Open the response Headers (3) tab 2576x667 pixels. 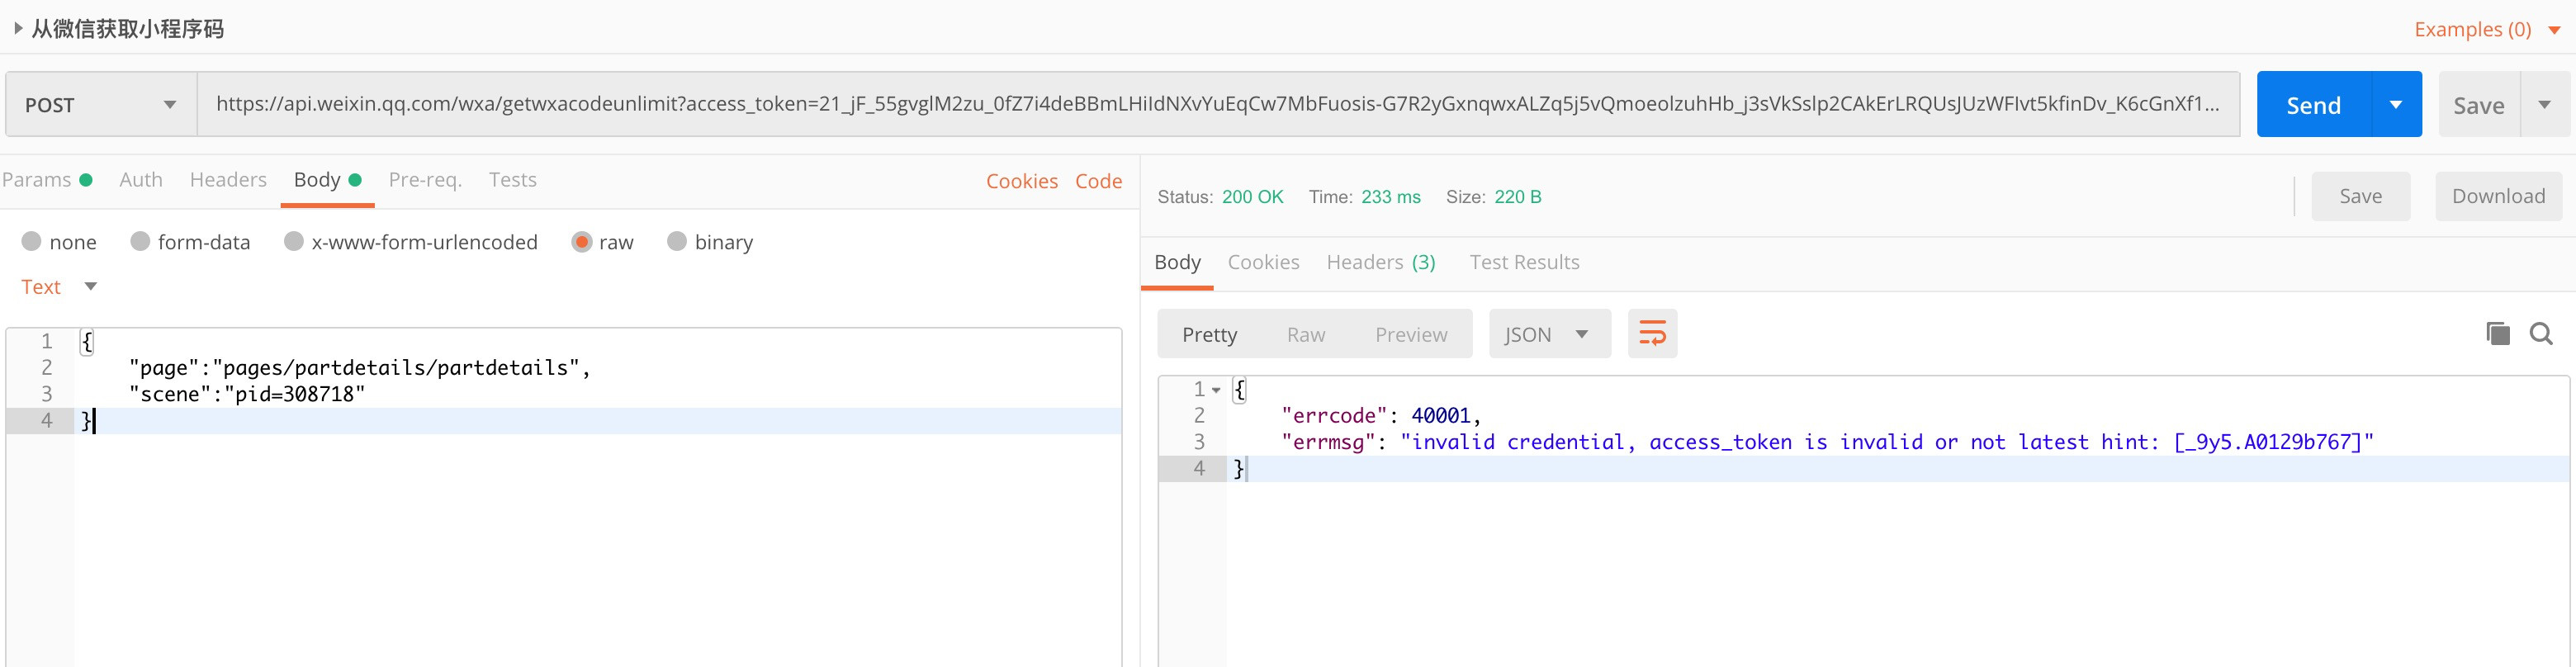[1380, 262]
